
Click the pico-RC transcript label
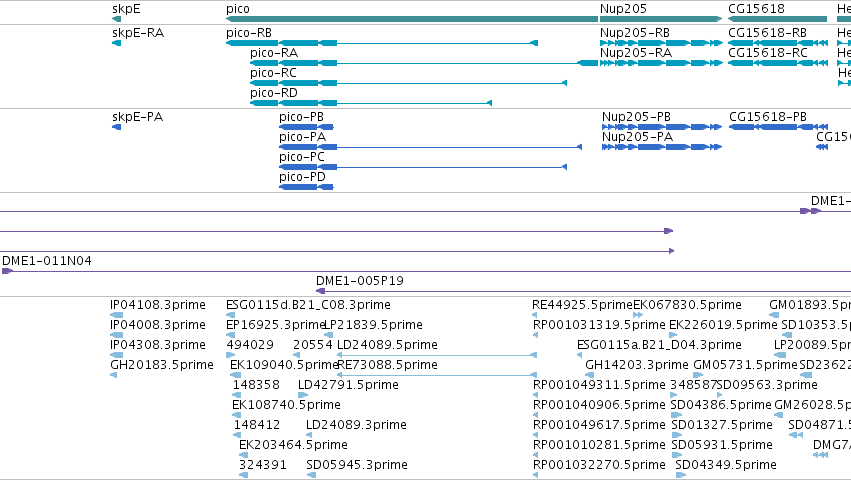coord(273,73)
